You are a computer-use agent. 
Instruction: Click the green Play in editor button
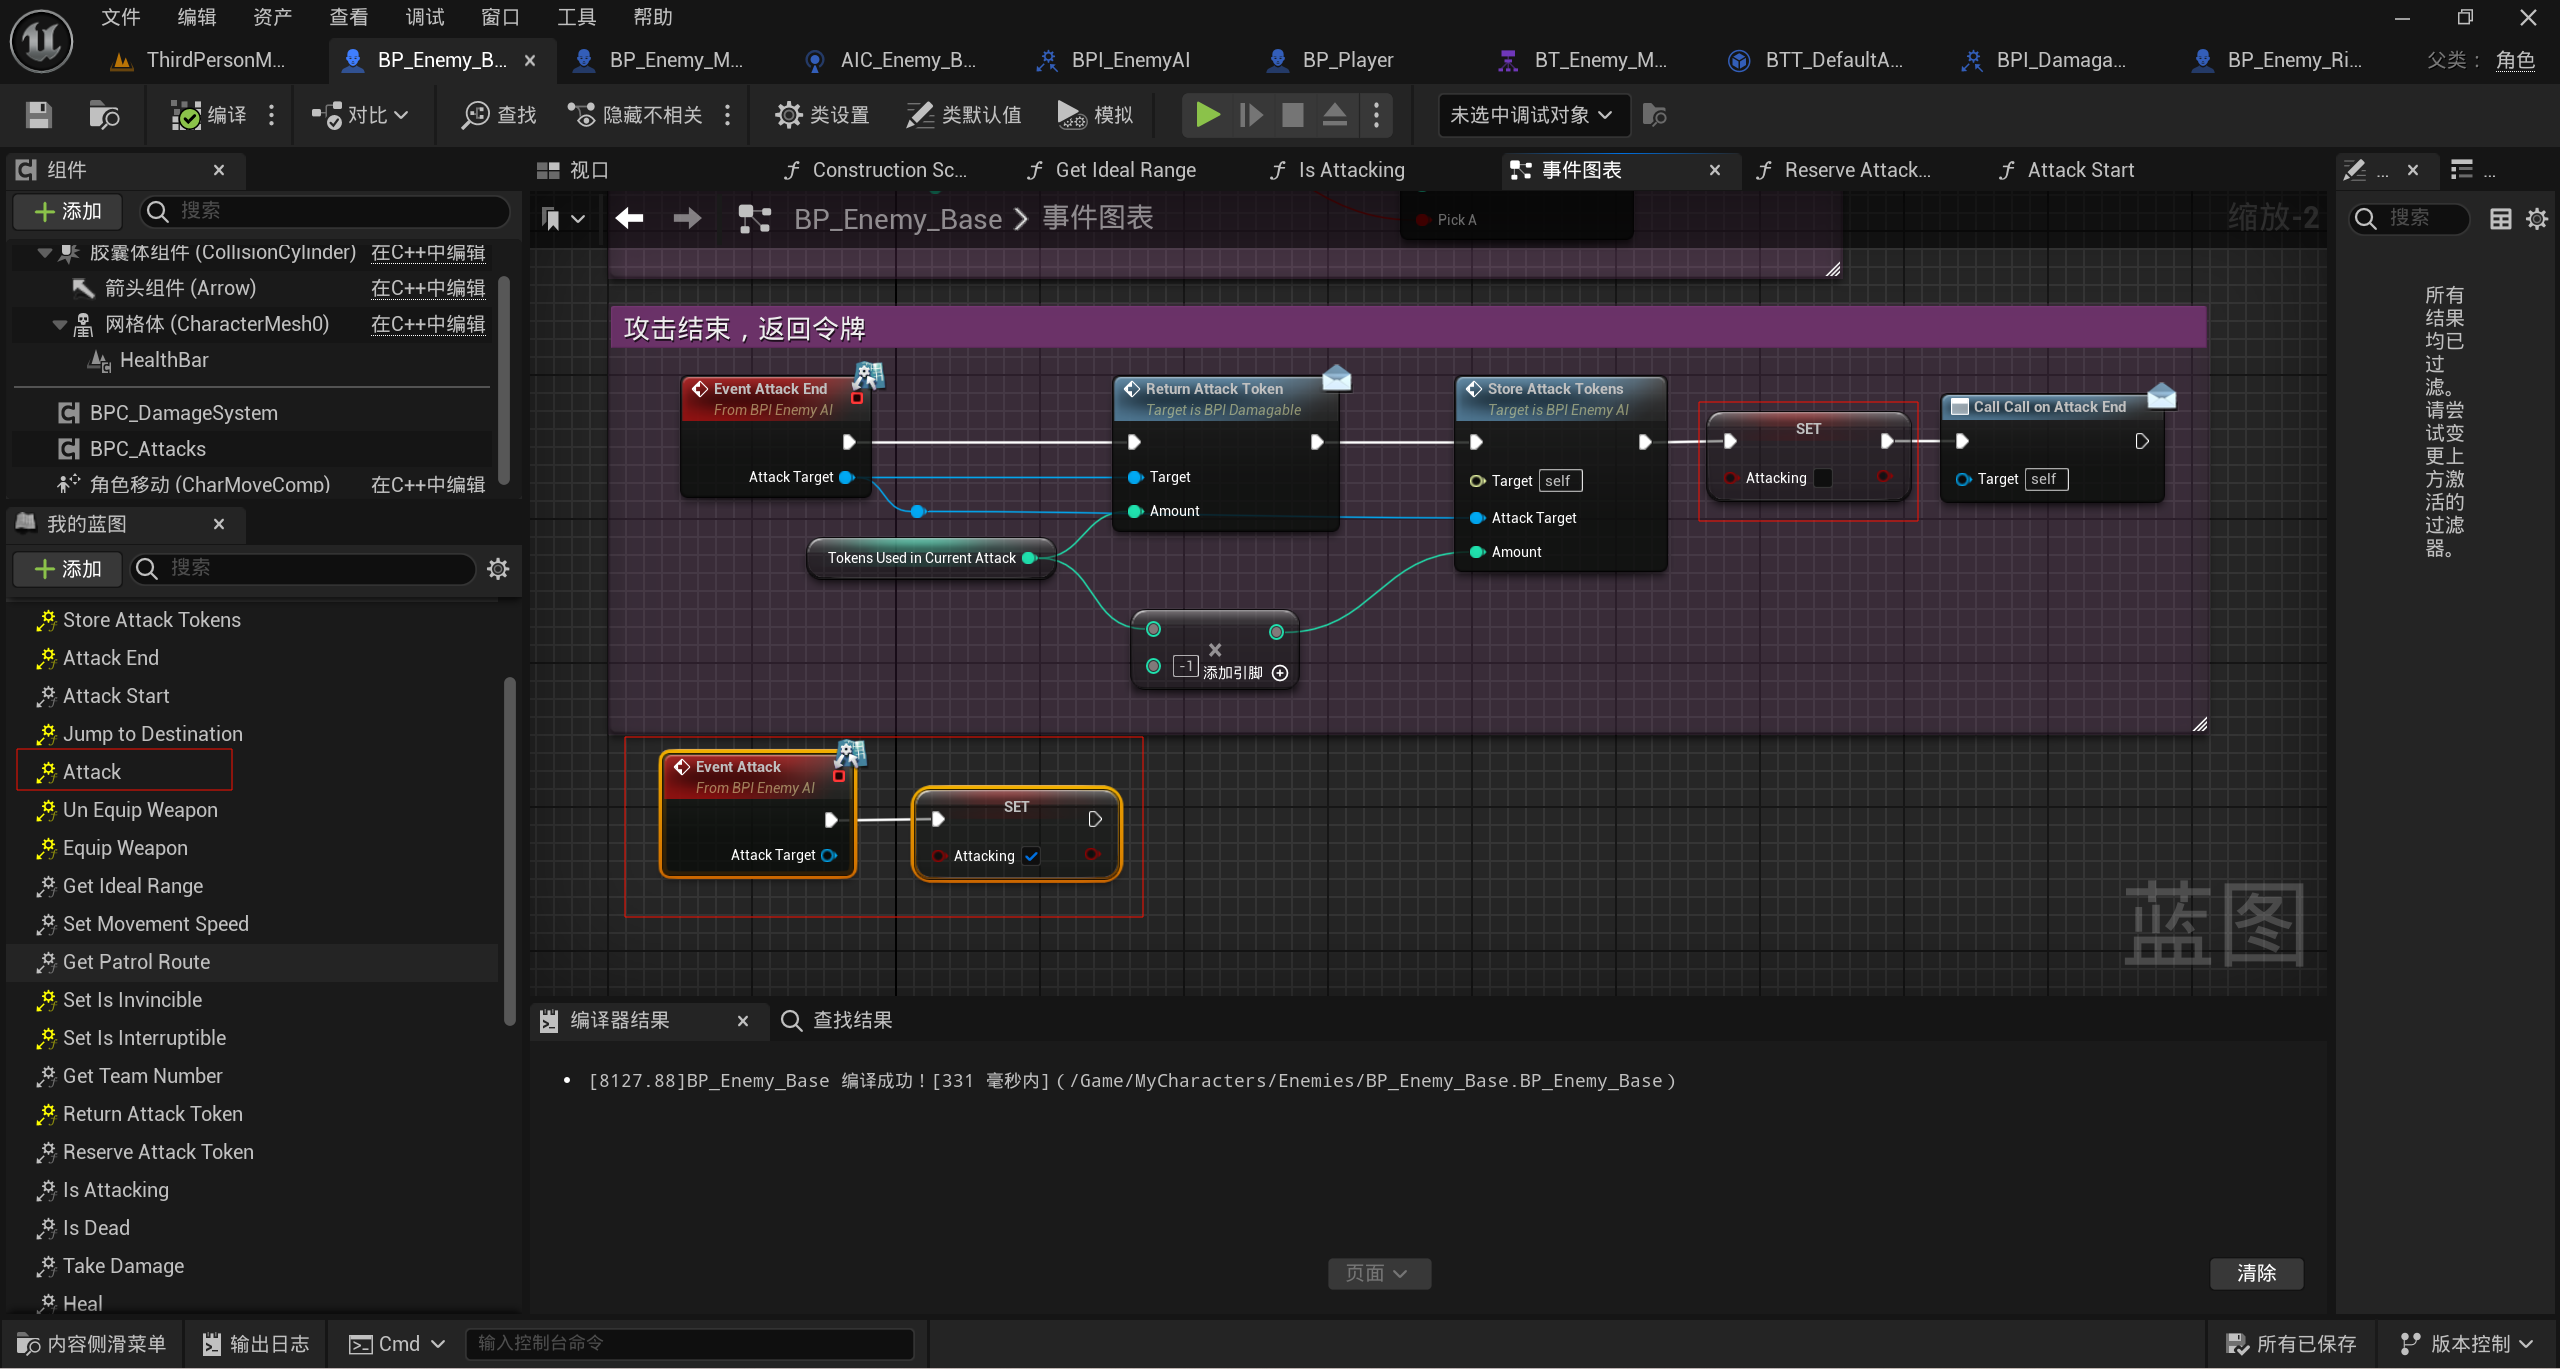tap(1207, 115)
